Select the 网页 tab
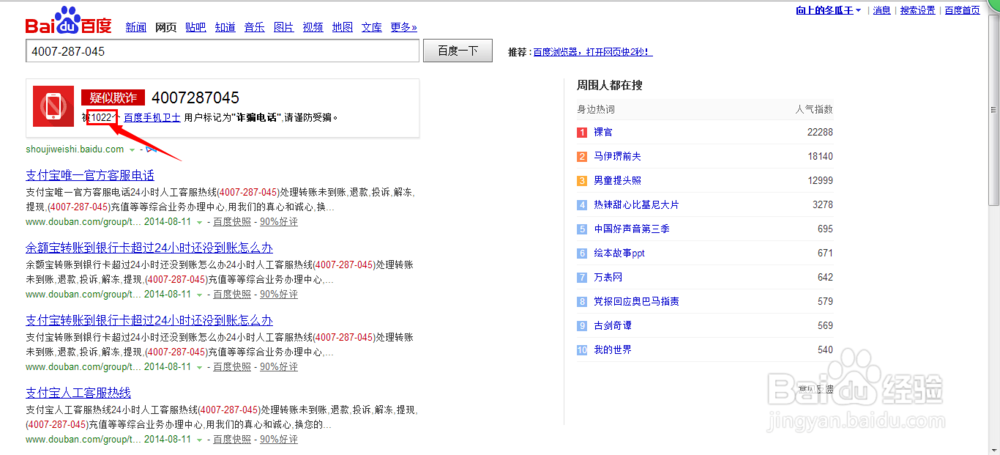Screen dimensions: 1000x455 point(166,27)
